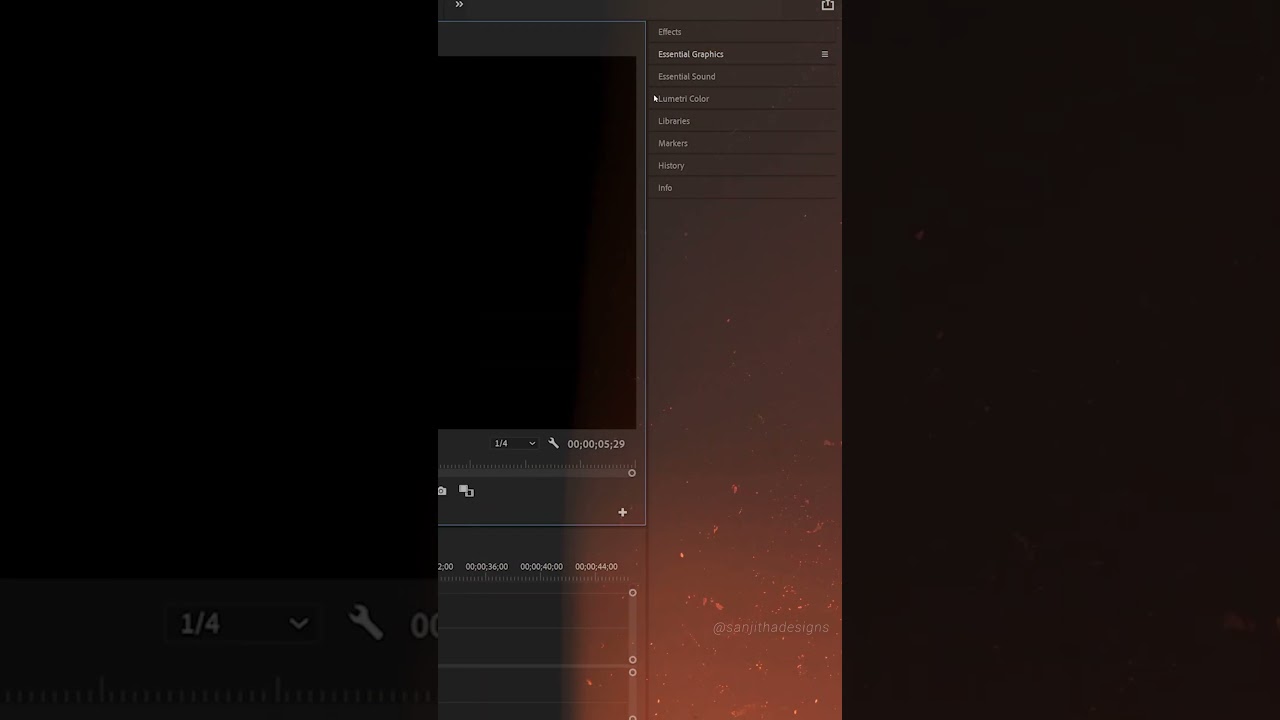Click the Export Frame camera icon
The width and height of the screenshot is (1280, 720).
tap(442, 491)
